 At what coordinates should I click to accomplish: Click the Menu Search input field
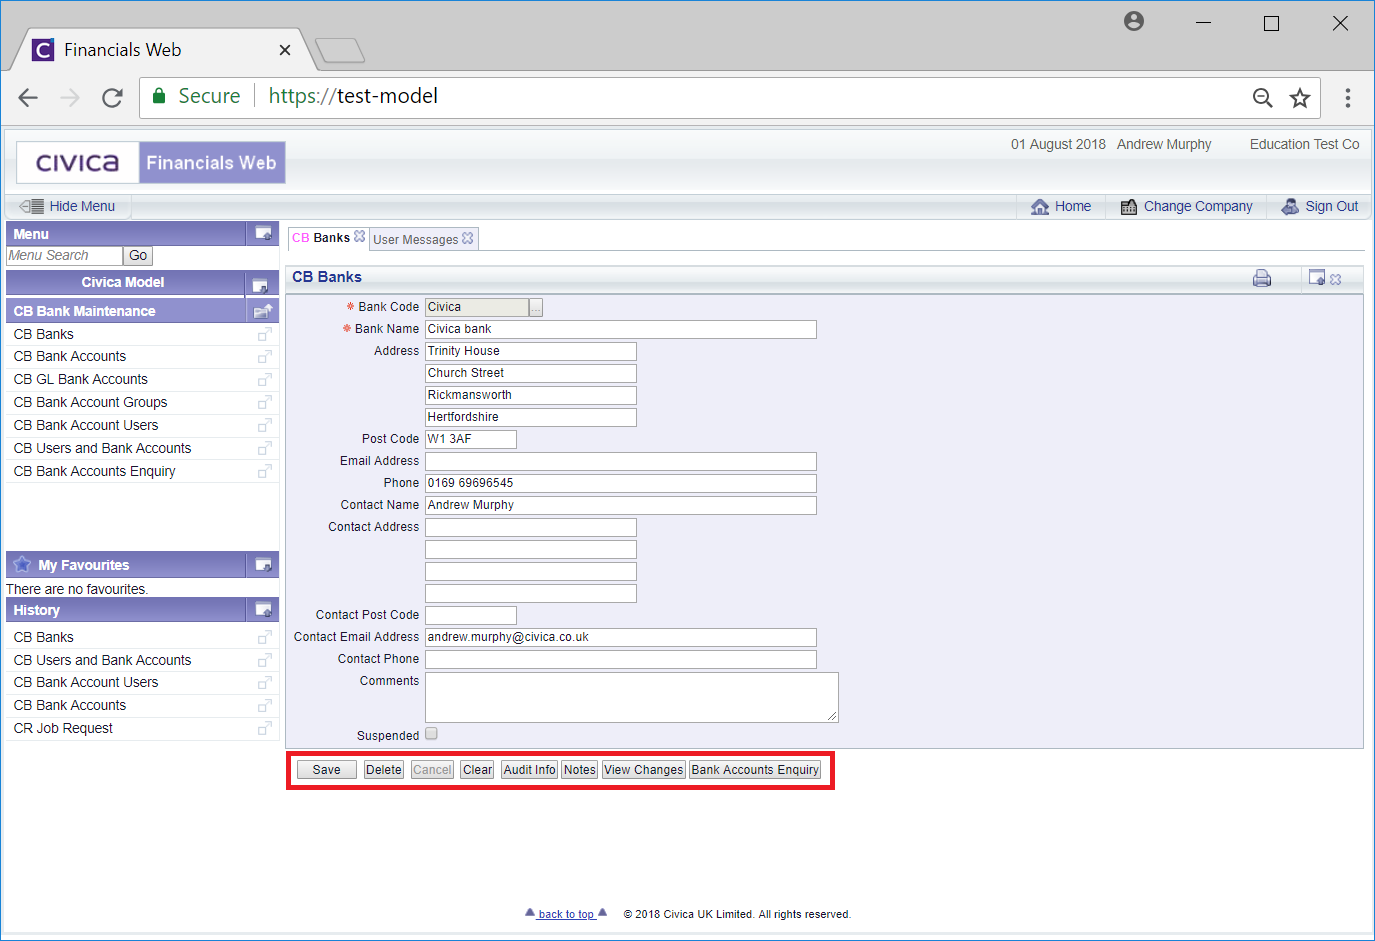click(64, 256)
